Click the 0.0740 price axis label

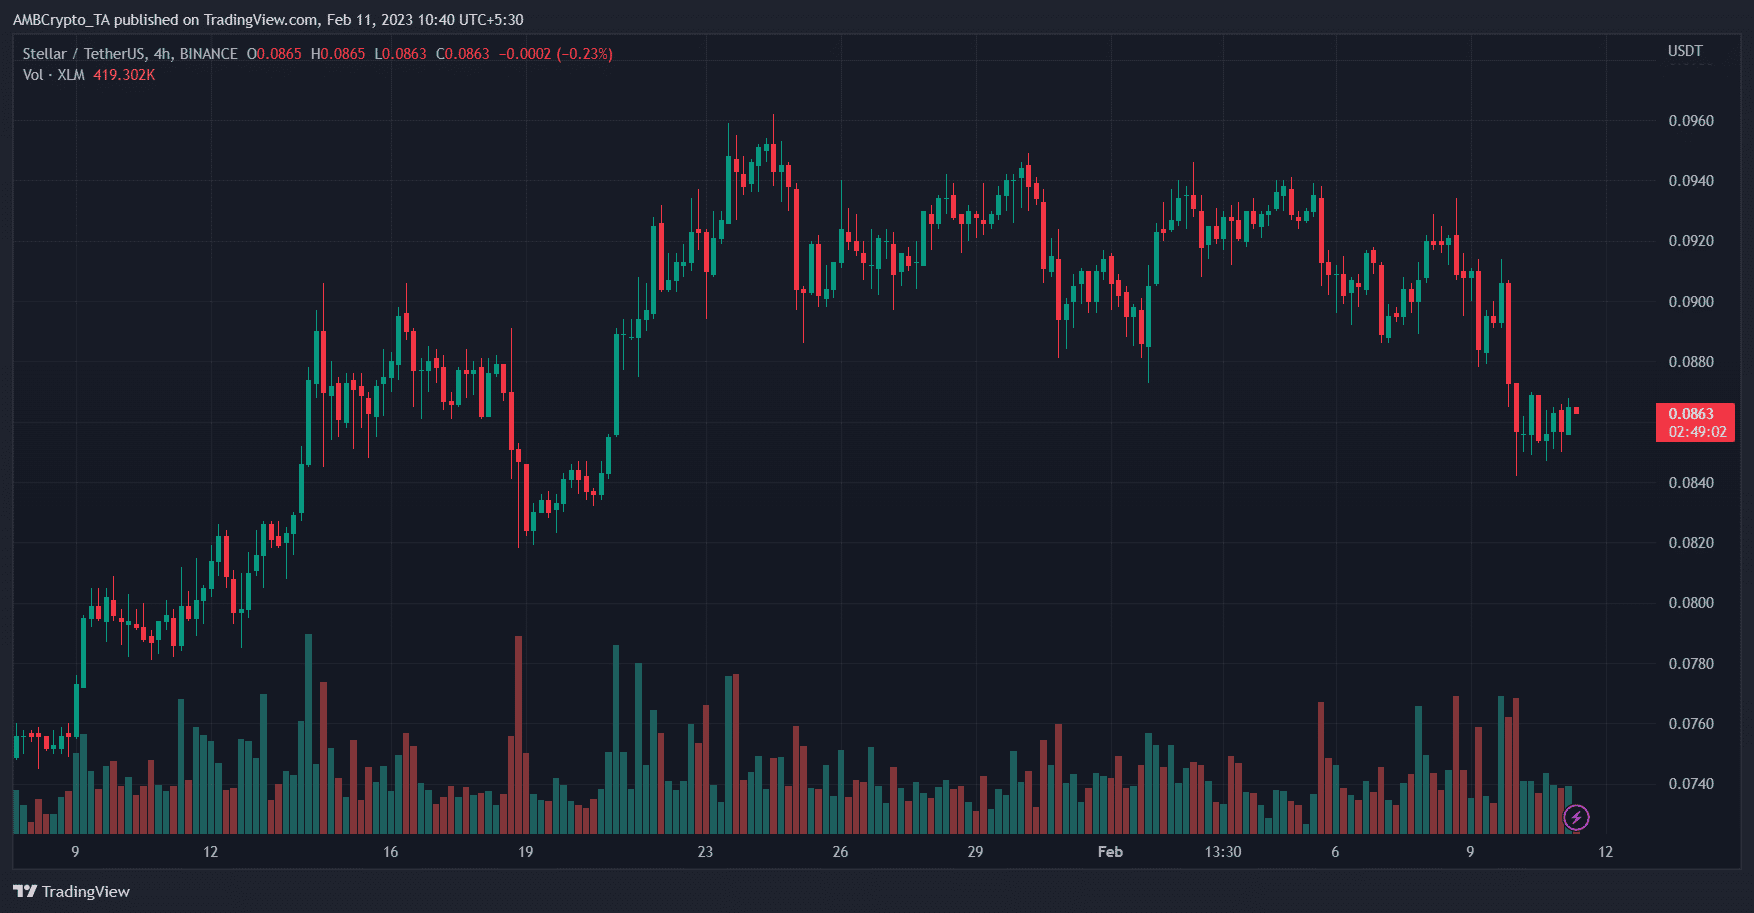point(1691,784)
